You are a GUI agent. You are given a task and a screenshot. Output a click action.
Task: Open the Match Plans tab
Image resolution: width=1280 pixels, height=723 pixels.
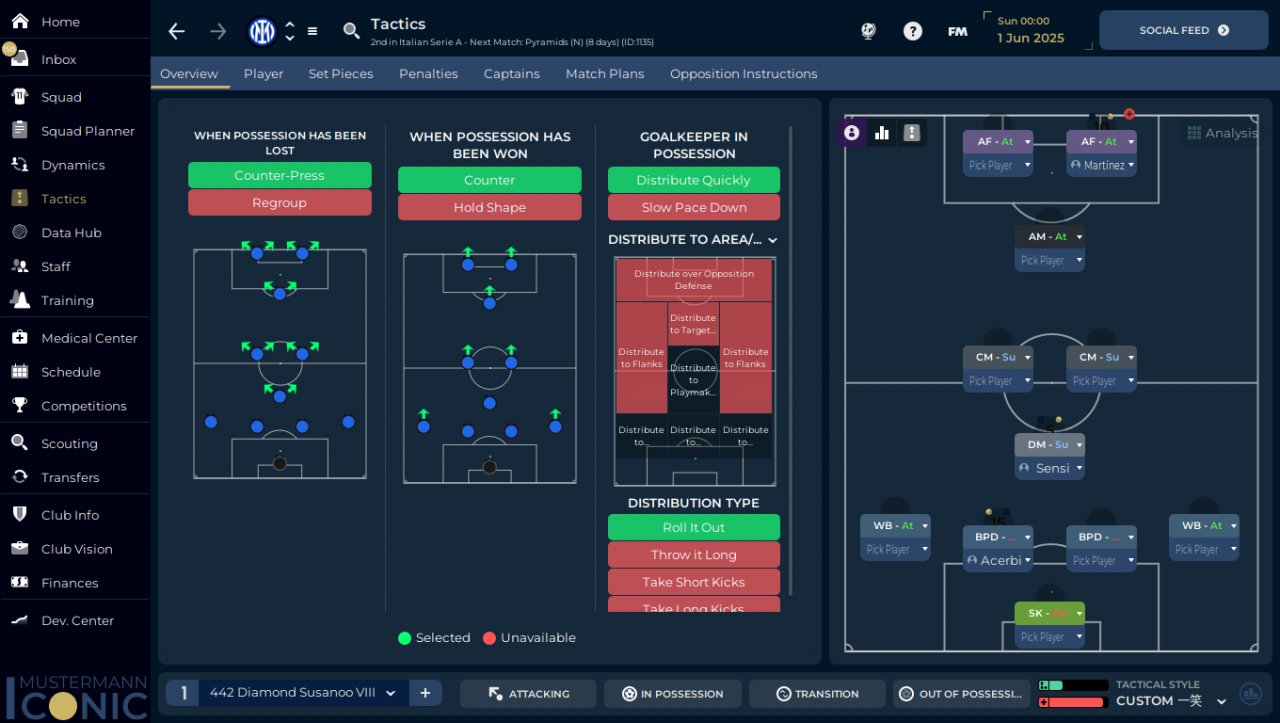pyautogui.click(x=605, y=74)
